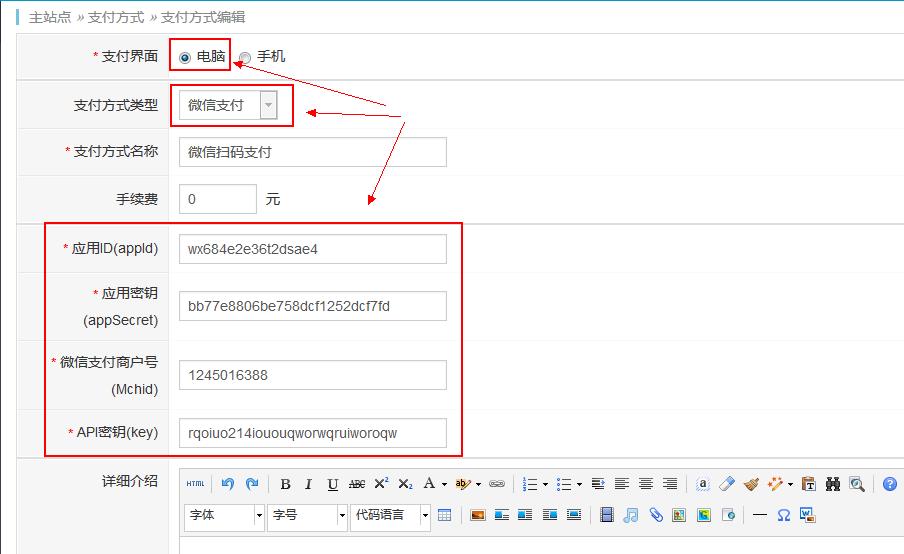Insert a table using the table icon
The width and height of the screenshot is (904, 554).
coord(445,515)
